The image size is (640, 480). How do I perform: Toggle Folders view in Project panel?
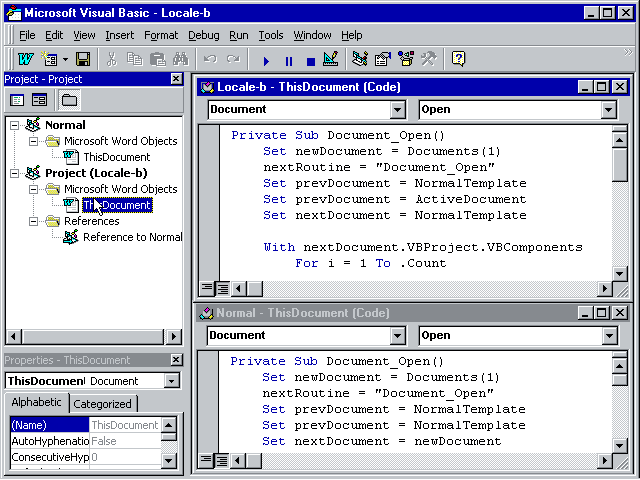[x=69, y=100]
